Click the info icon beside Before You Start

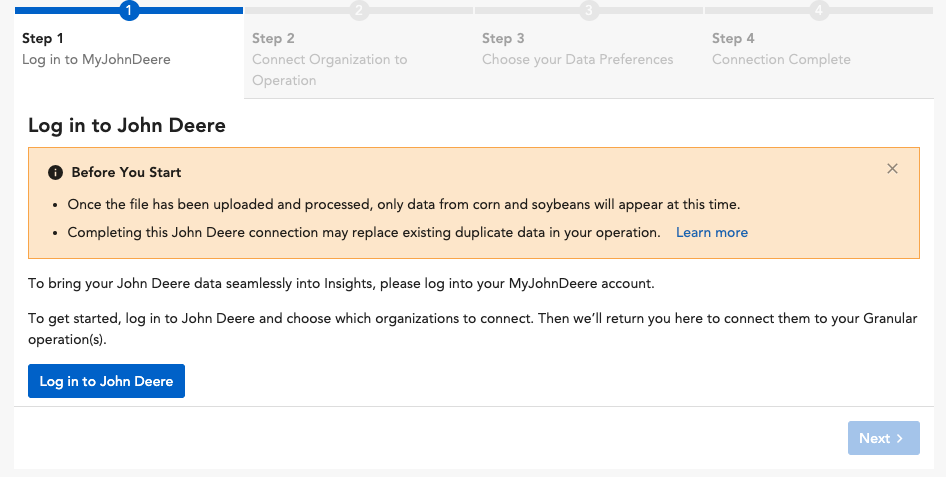[x=56, y=172]
